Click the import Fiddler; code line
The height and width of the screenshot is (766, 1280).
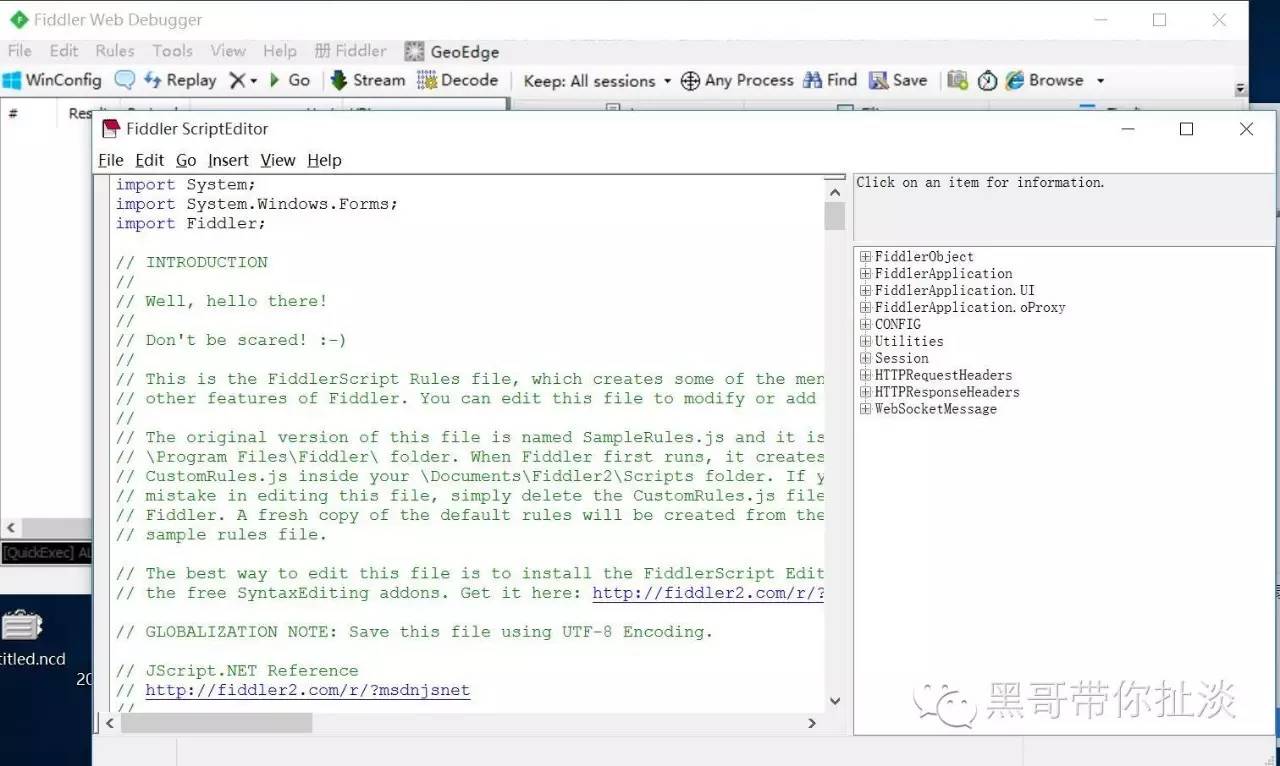pos(191,223)
